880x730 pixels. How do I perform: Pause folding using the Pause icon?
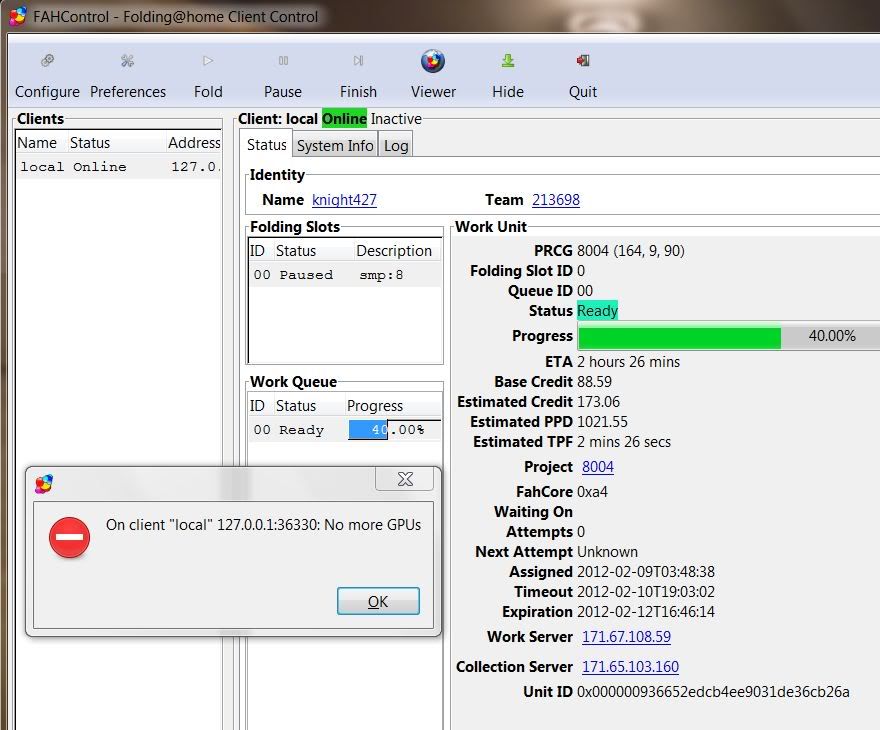pos(283,61)
